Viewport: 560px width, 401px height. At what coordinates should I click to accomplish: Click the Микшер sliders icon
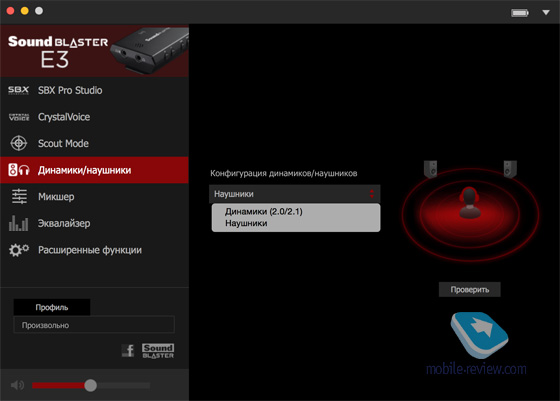(x=19, y=196)
